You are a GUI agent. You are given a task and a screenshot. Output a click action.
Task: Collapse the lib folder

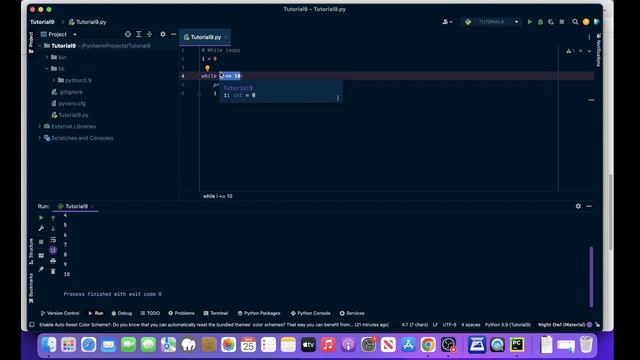tap(47, 69)
